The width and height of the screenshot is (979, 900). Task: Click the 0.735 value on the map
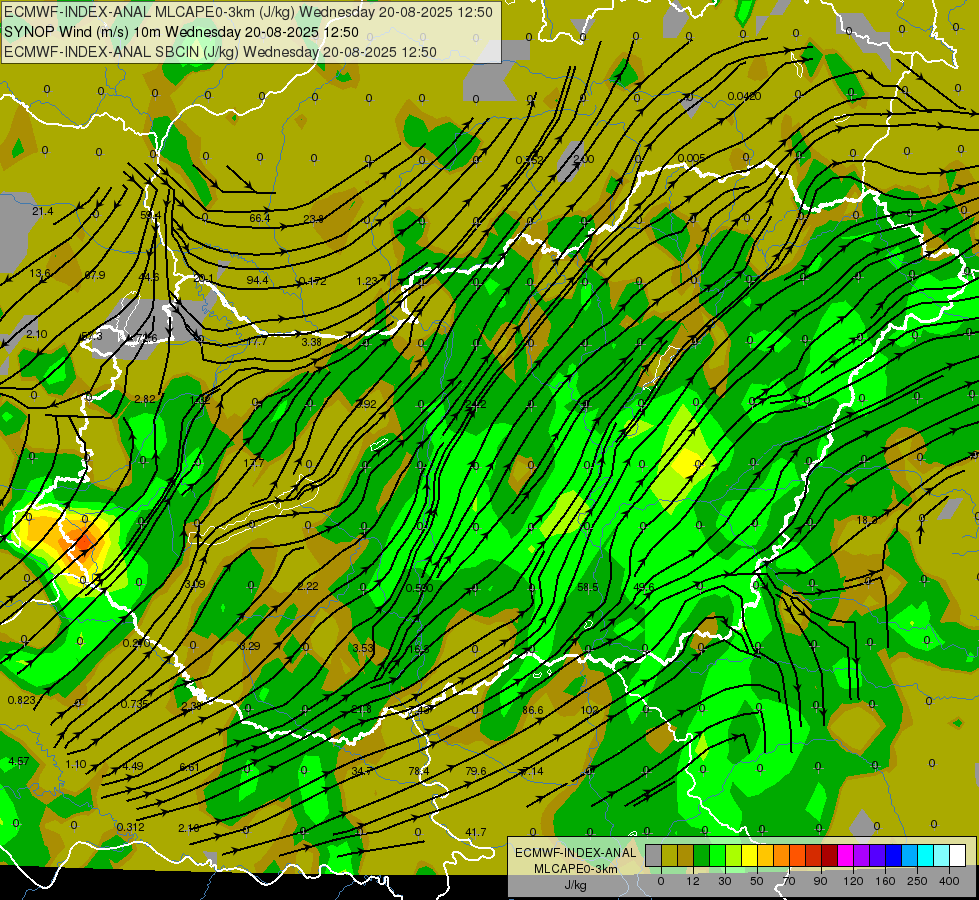click(x=134, y=704)
